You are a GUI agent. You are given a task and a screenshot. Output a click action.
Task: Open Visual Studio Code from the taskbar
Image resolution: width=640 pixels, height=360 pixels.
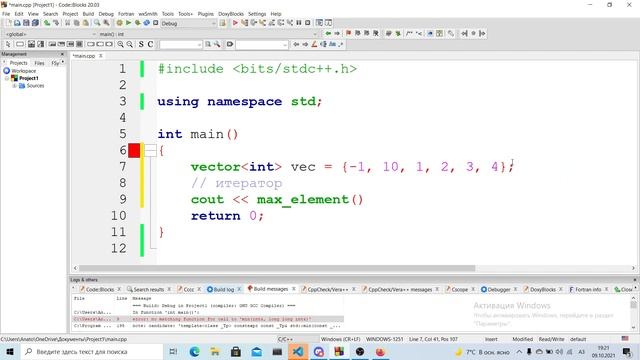pyautogui.click(x=298, y=352)
